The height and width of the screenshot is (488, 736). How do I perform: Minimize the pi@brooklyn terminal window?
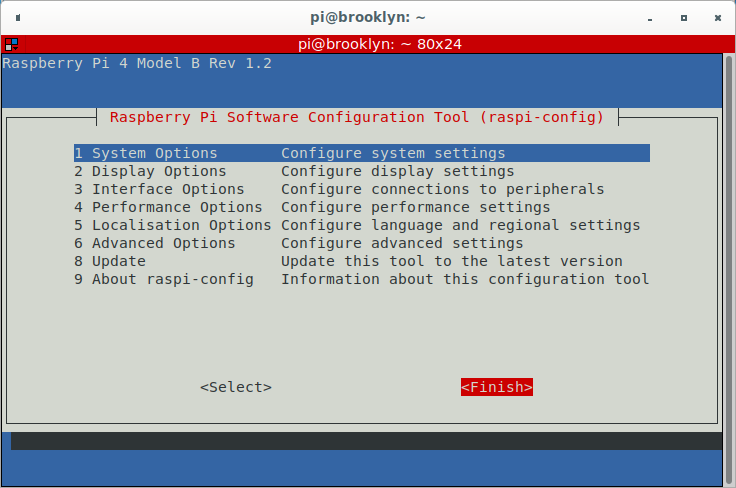(650, 18)
